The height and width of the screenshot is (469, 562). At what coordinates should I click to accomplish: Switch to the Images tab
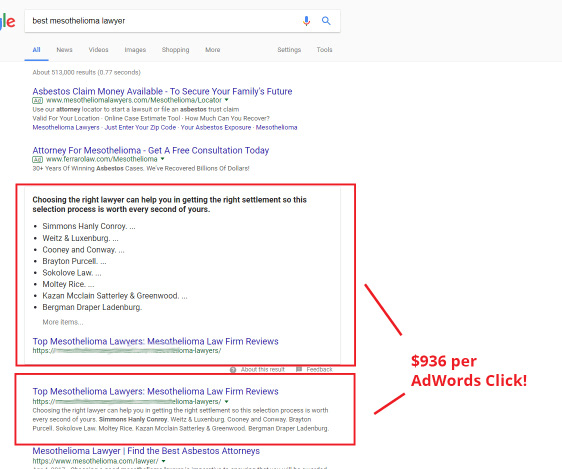[135, 50]
